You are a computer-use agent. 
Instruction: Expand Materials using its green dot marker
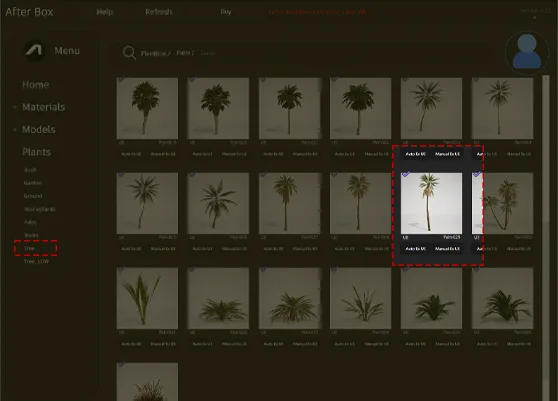pos(15,107)
